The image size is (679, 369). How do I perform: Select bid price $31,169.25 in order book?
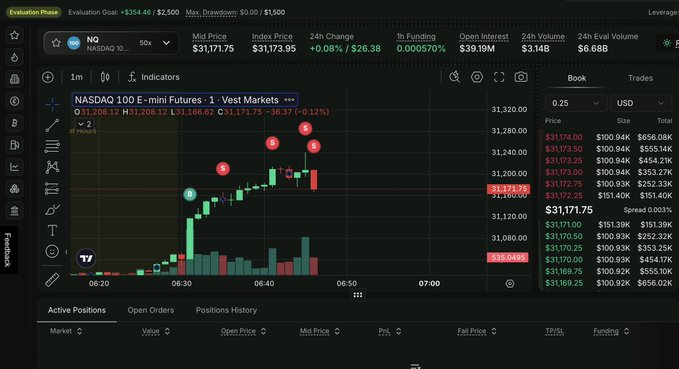pos(563,283)
